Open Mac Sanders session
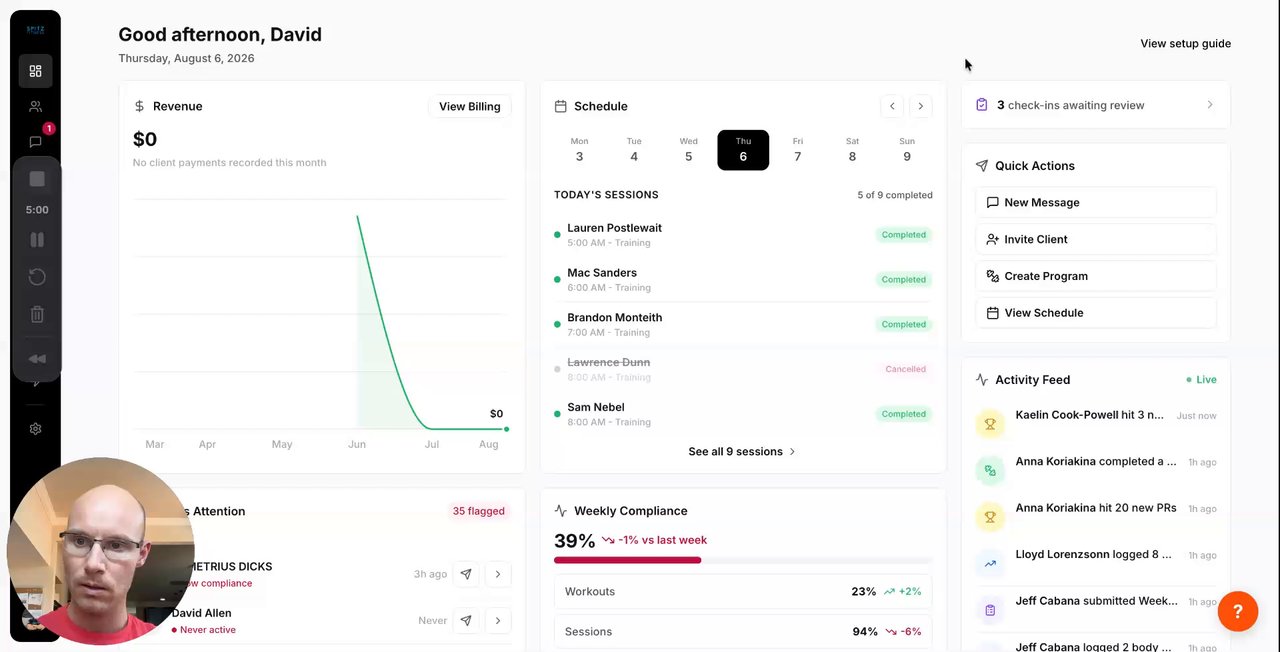The height and width of the screenshot is (652, 1280). click(x=743, y=280)
